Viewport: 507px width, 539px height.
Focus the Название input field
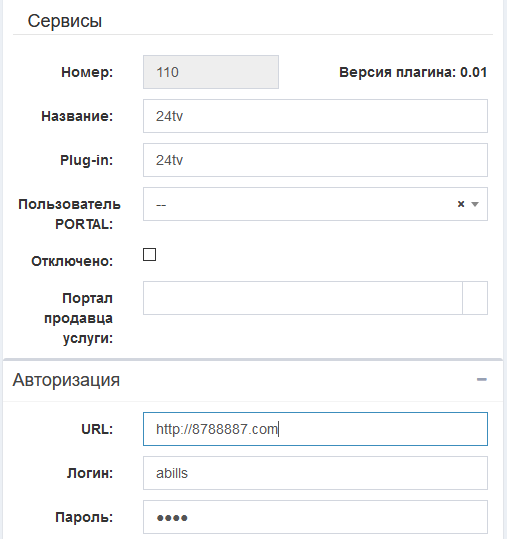[x=315, y=116]
